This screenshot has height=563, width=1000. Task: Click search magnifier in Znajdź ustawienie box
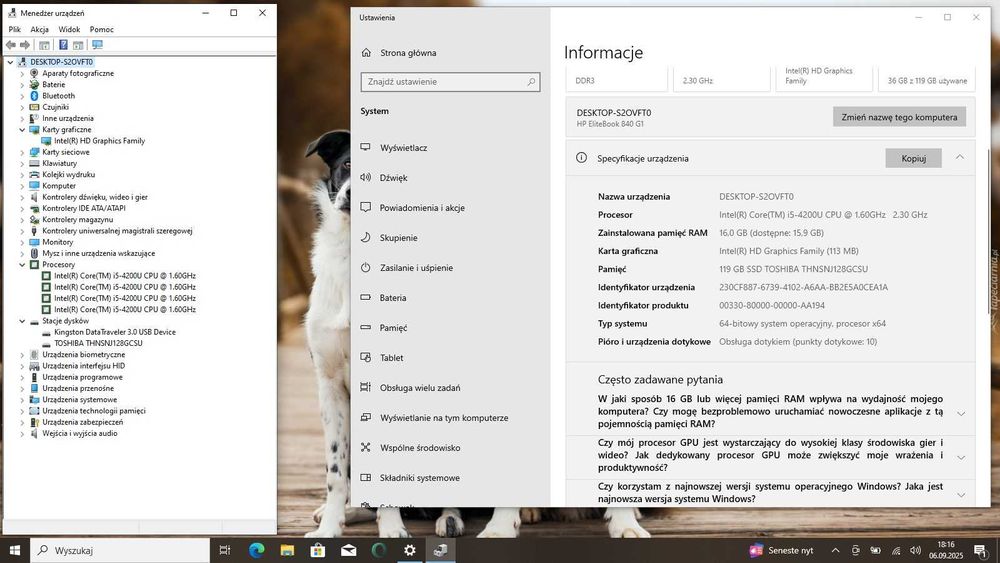coord(531,82)
